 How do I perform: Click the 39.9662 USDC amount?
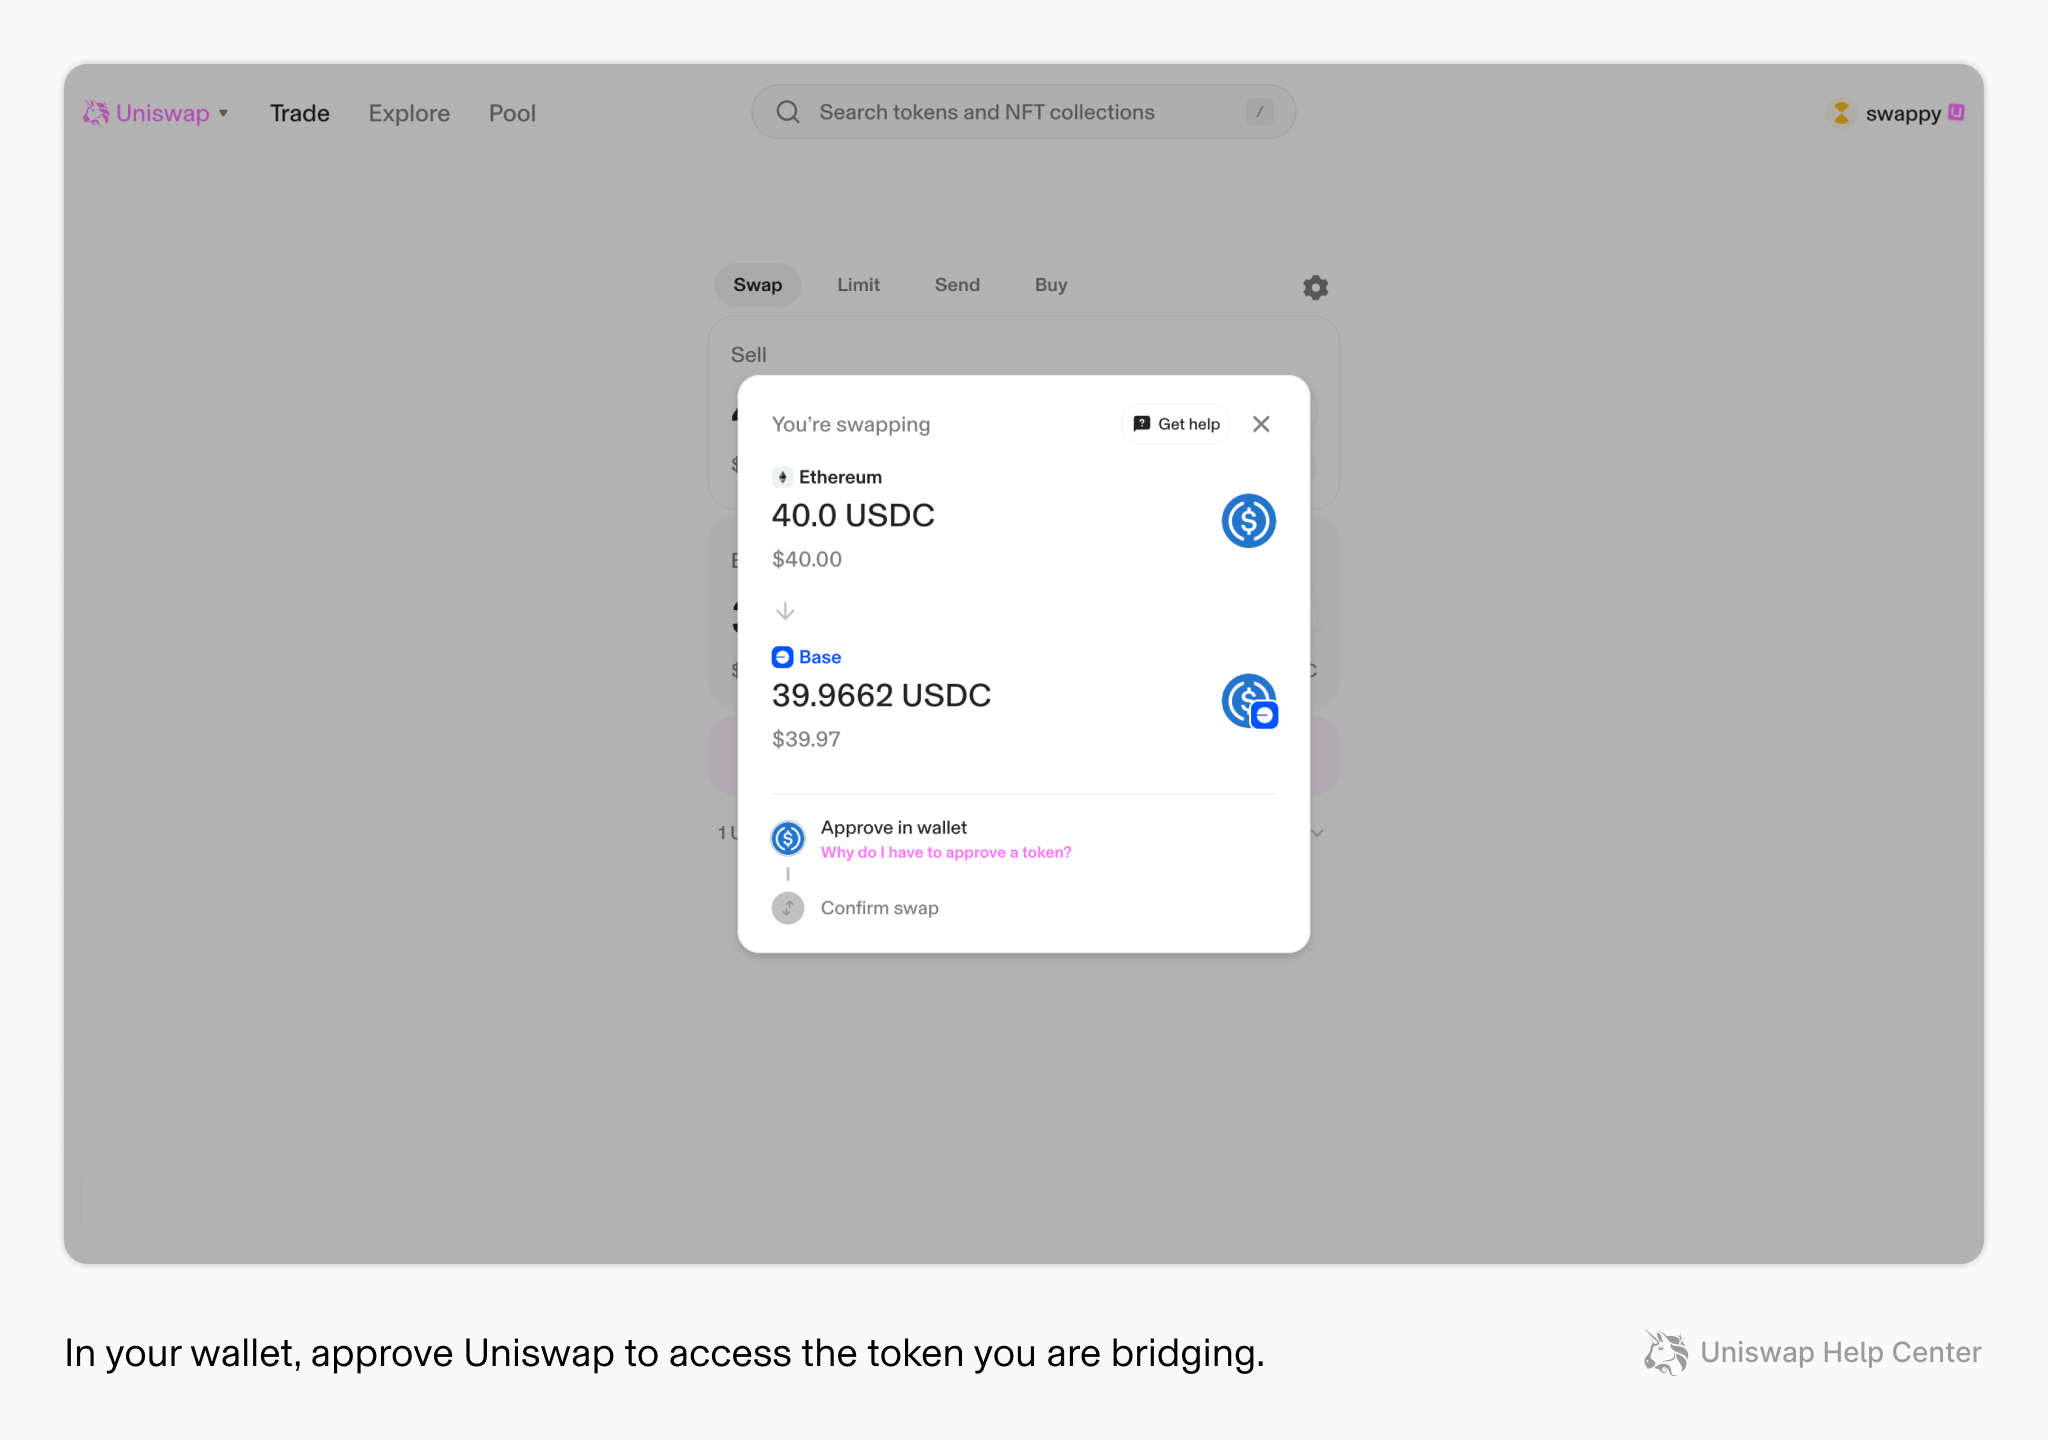click(x=881, y=695)
